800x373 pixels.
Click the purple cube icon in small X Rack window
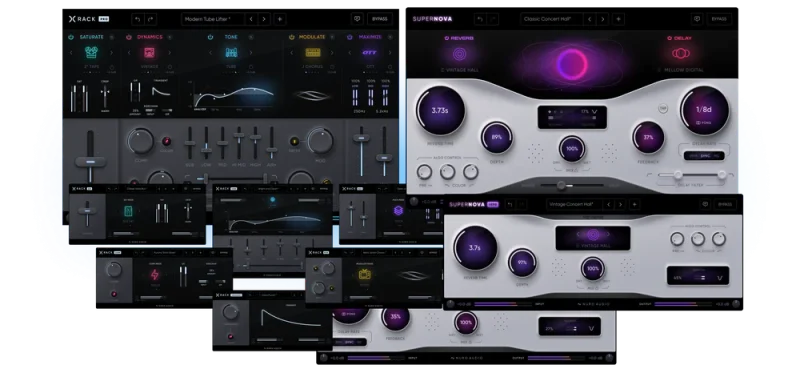coord(398,210)
